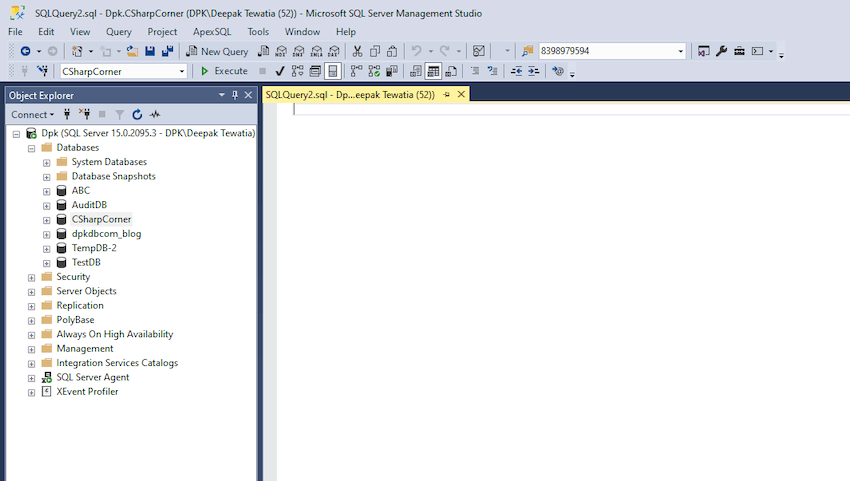Viewport: 850px width, 481px height.
Task: Toggle Results to Text option
Action: 416,71
